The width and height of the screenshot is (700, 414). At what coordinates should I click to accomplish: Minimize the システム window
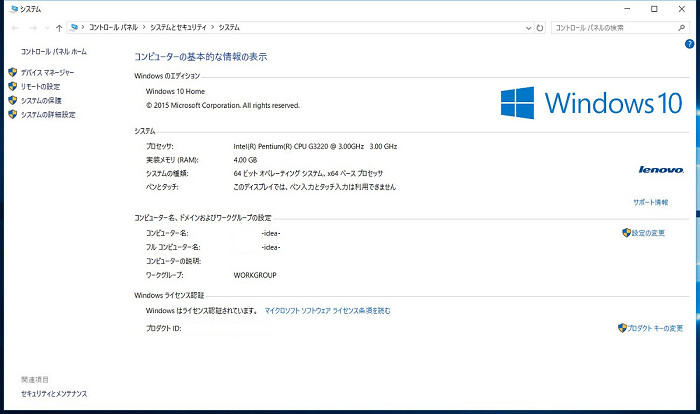[x=627, y=9]
